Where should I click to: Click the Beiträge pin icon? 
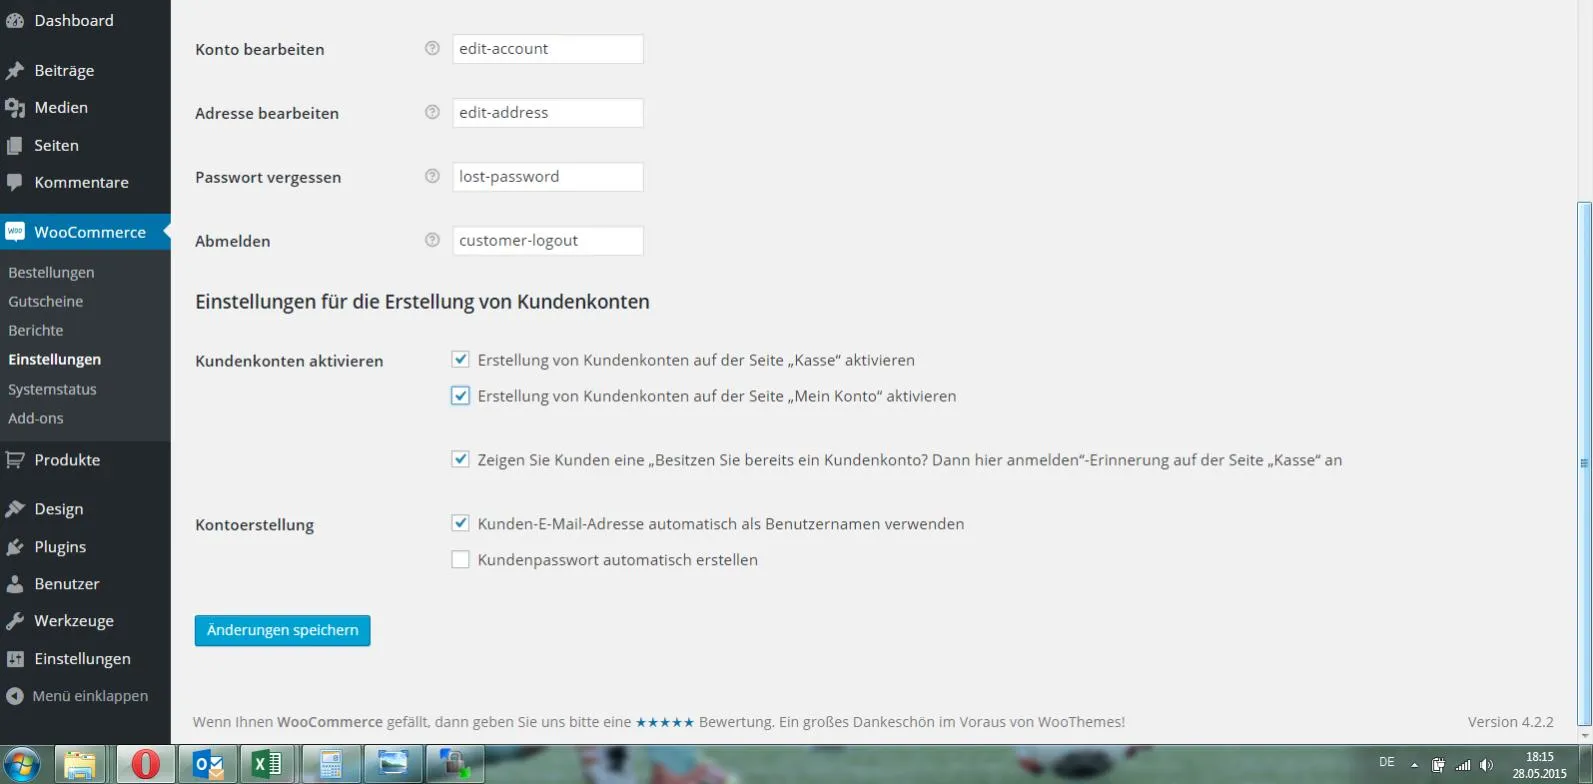(15, 71)
